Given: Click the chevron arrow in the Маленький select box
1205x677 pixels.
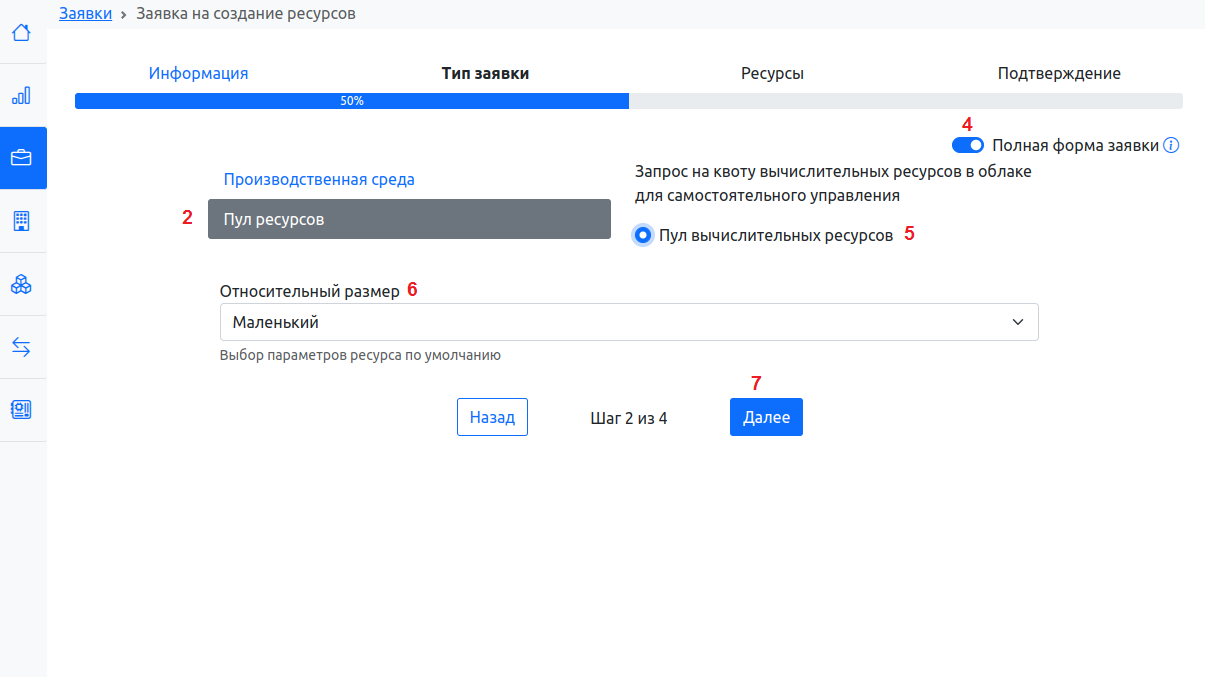Looking at the screenshot, I should tap(1018, 323).
